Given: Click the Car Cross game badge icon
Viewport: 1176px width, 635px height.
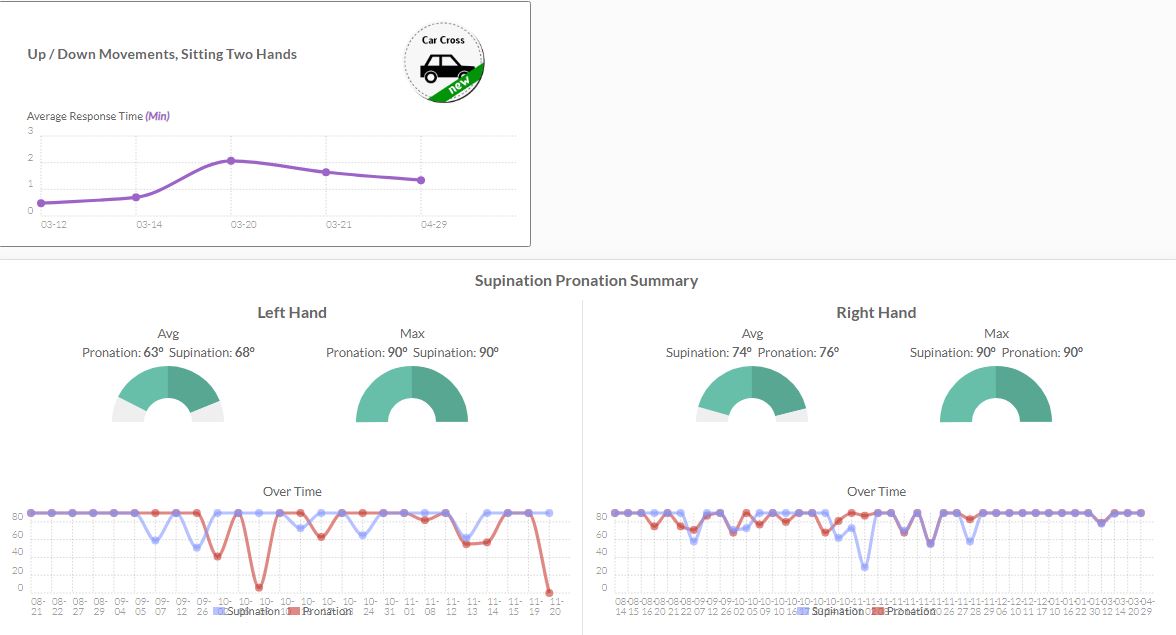Looking at the screenshot, I should (x=444, y=63).
